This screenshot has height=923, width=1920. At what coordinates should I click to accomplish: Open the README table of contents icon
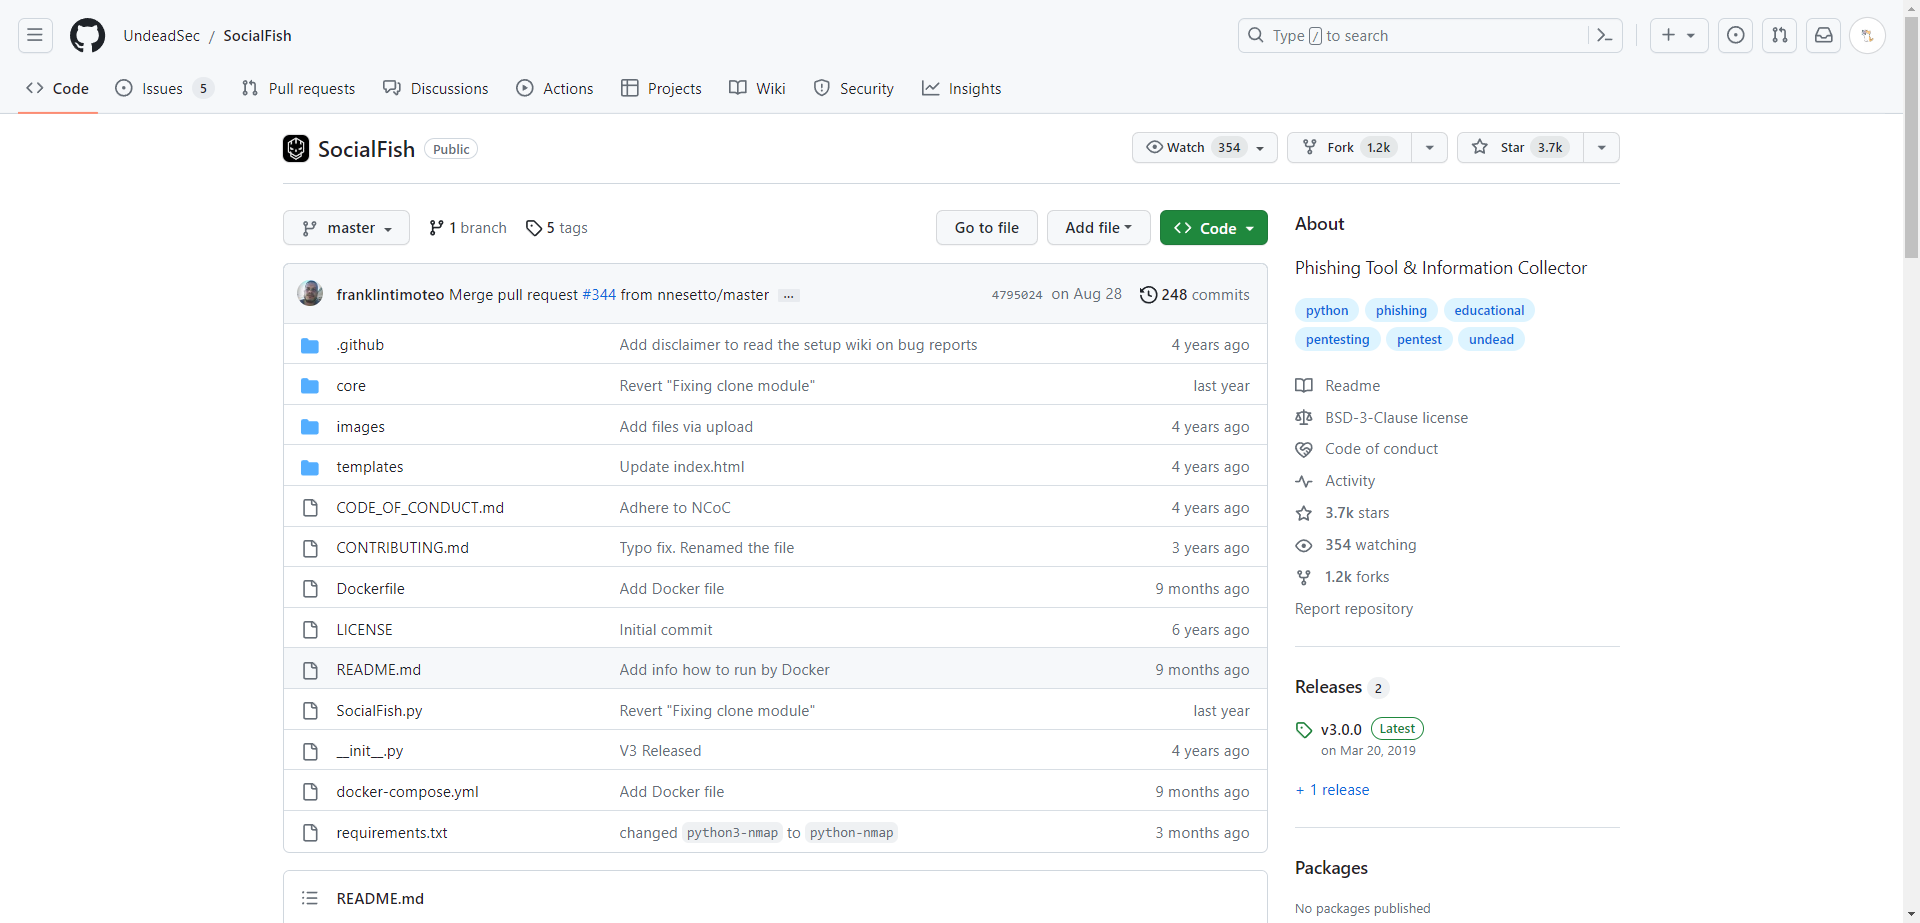point(310,898)
